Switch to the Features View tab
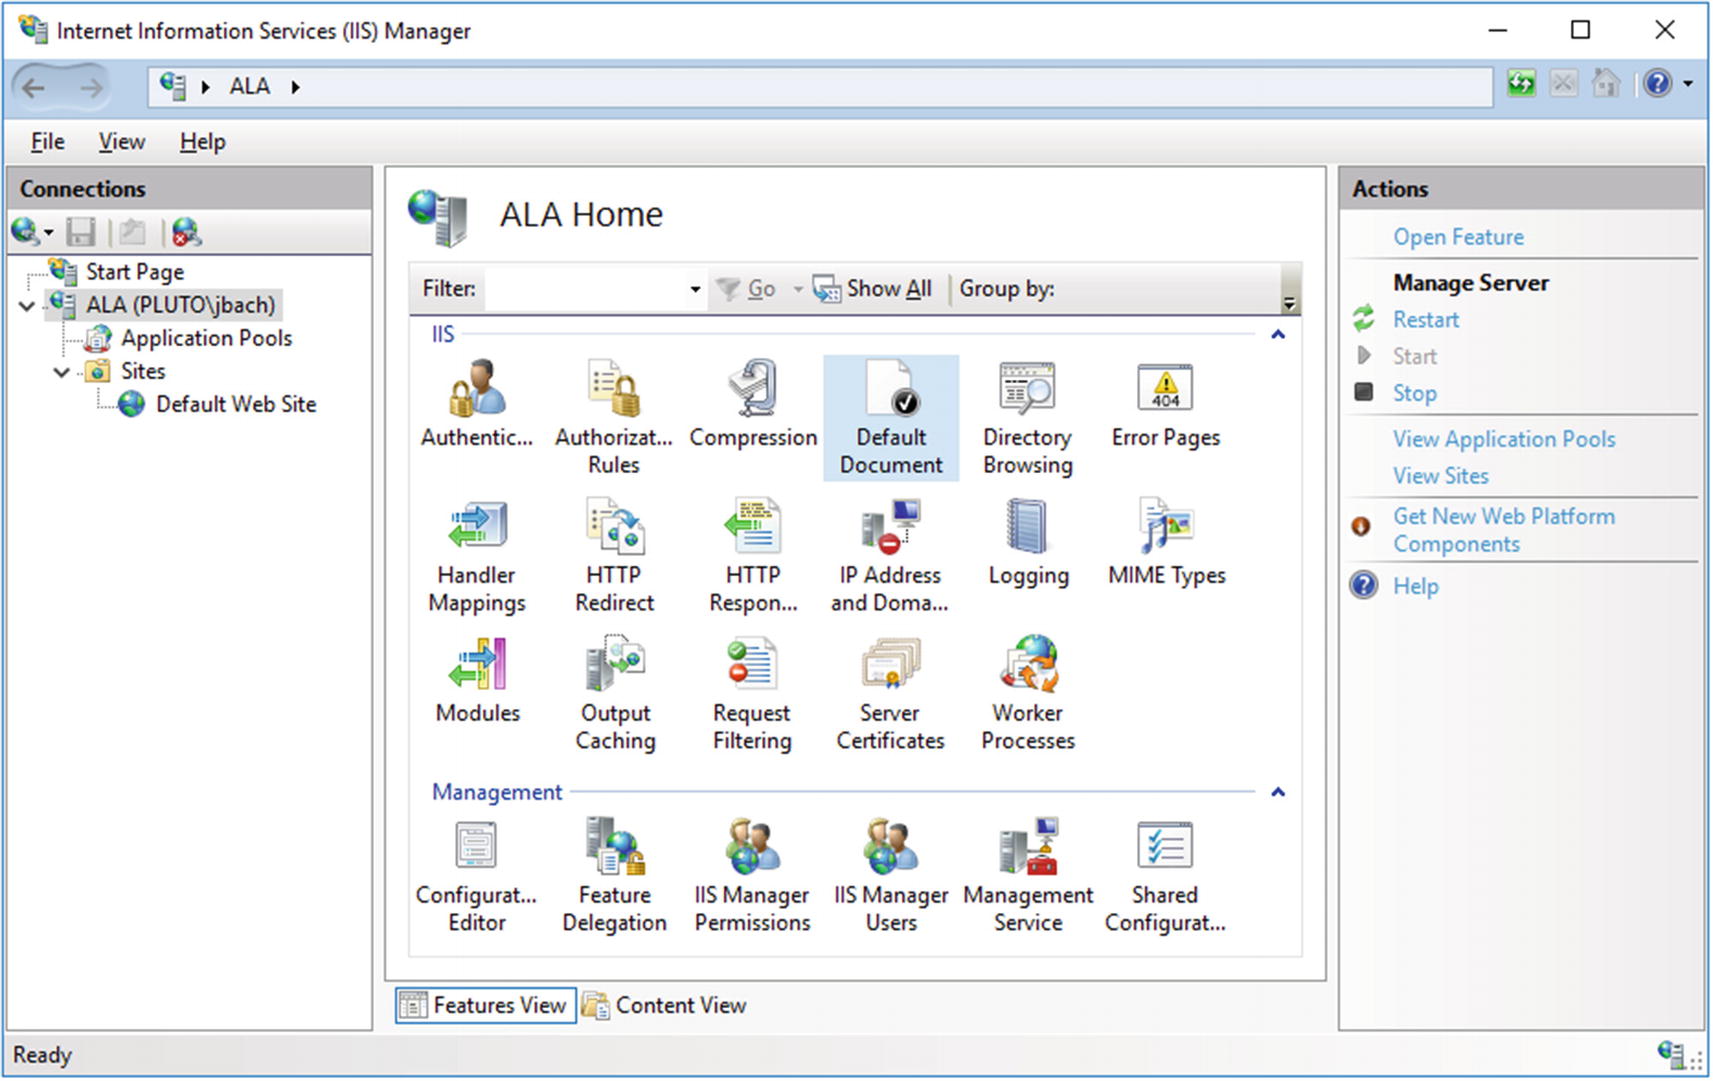Screen dimensions: 1713x1081 [x=486, y=1006]
